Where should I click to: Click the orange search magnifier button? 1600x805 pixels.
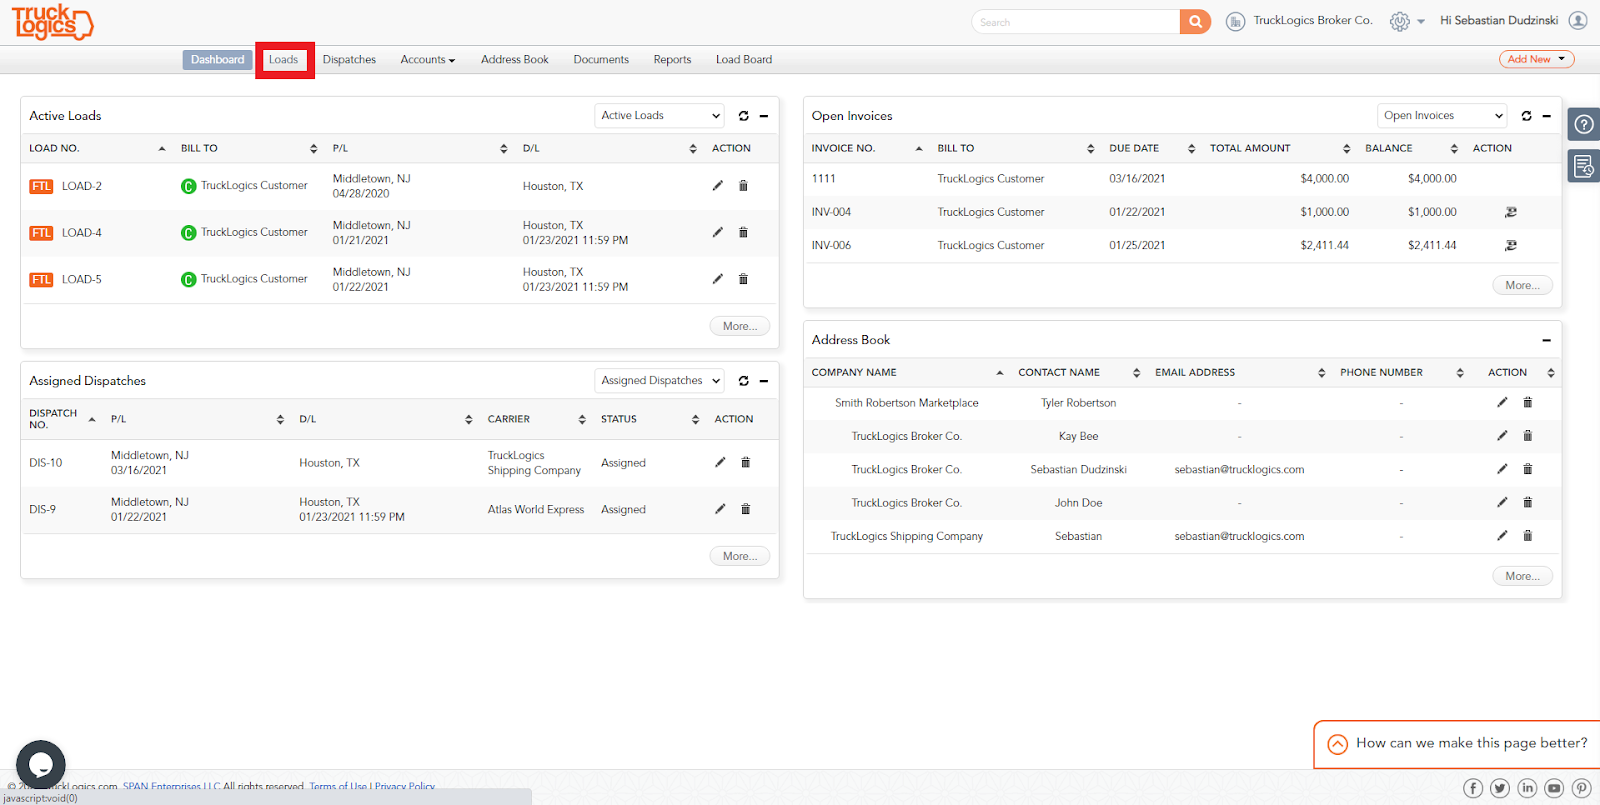click(1195, 22)
